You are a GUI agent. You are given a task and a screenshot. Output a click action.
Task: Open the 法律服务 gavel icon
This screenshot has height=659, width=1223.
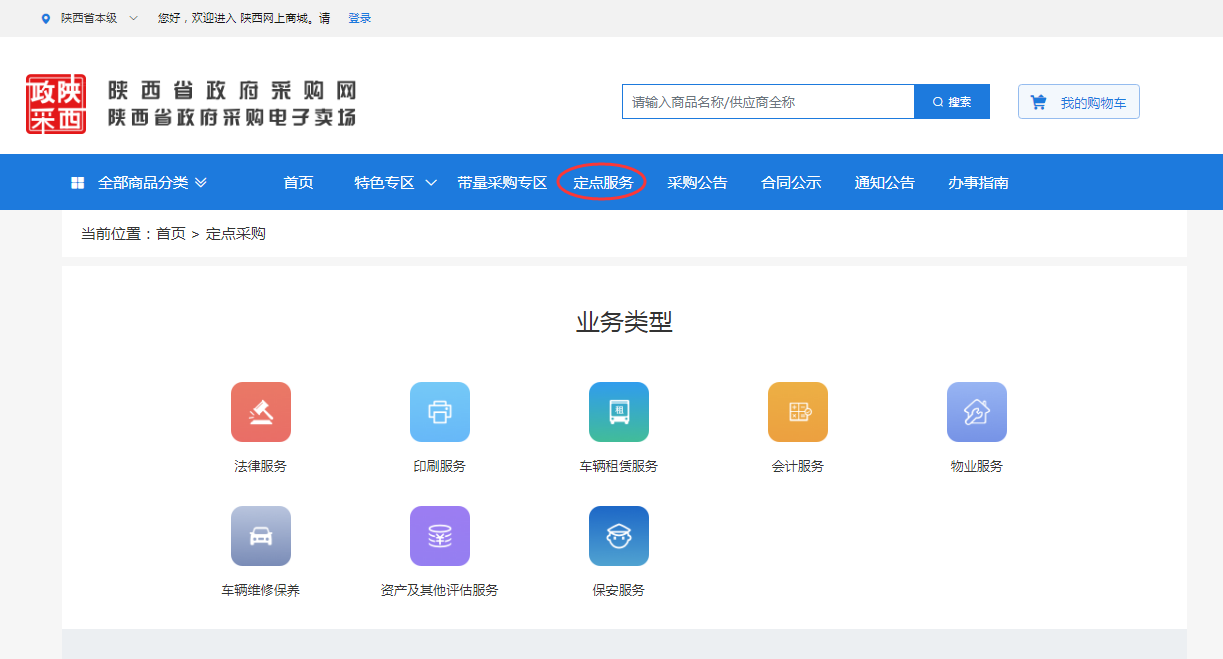coord(261,412)
